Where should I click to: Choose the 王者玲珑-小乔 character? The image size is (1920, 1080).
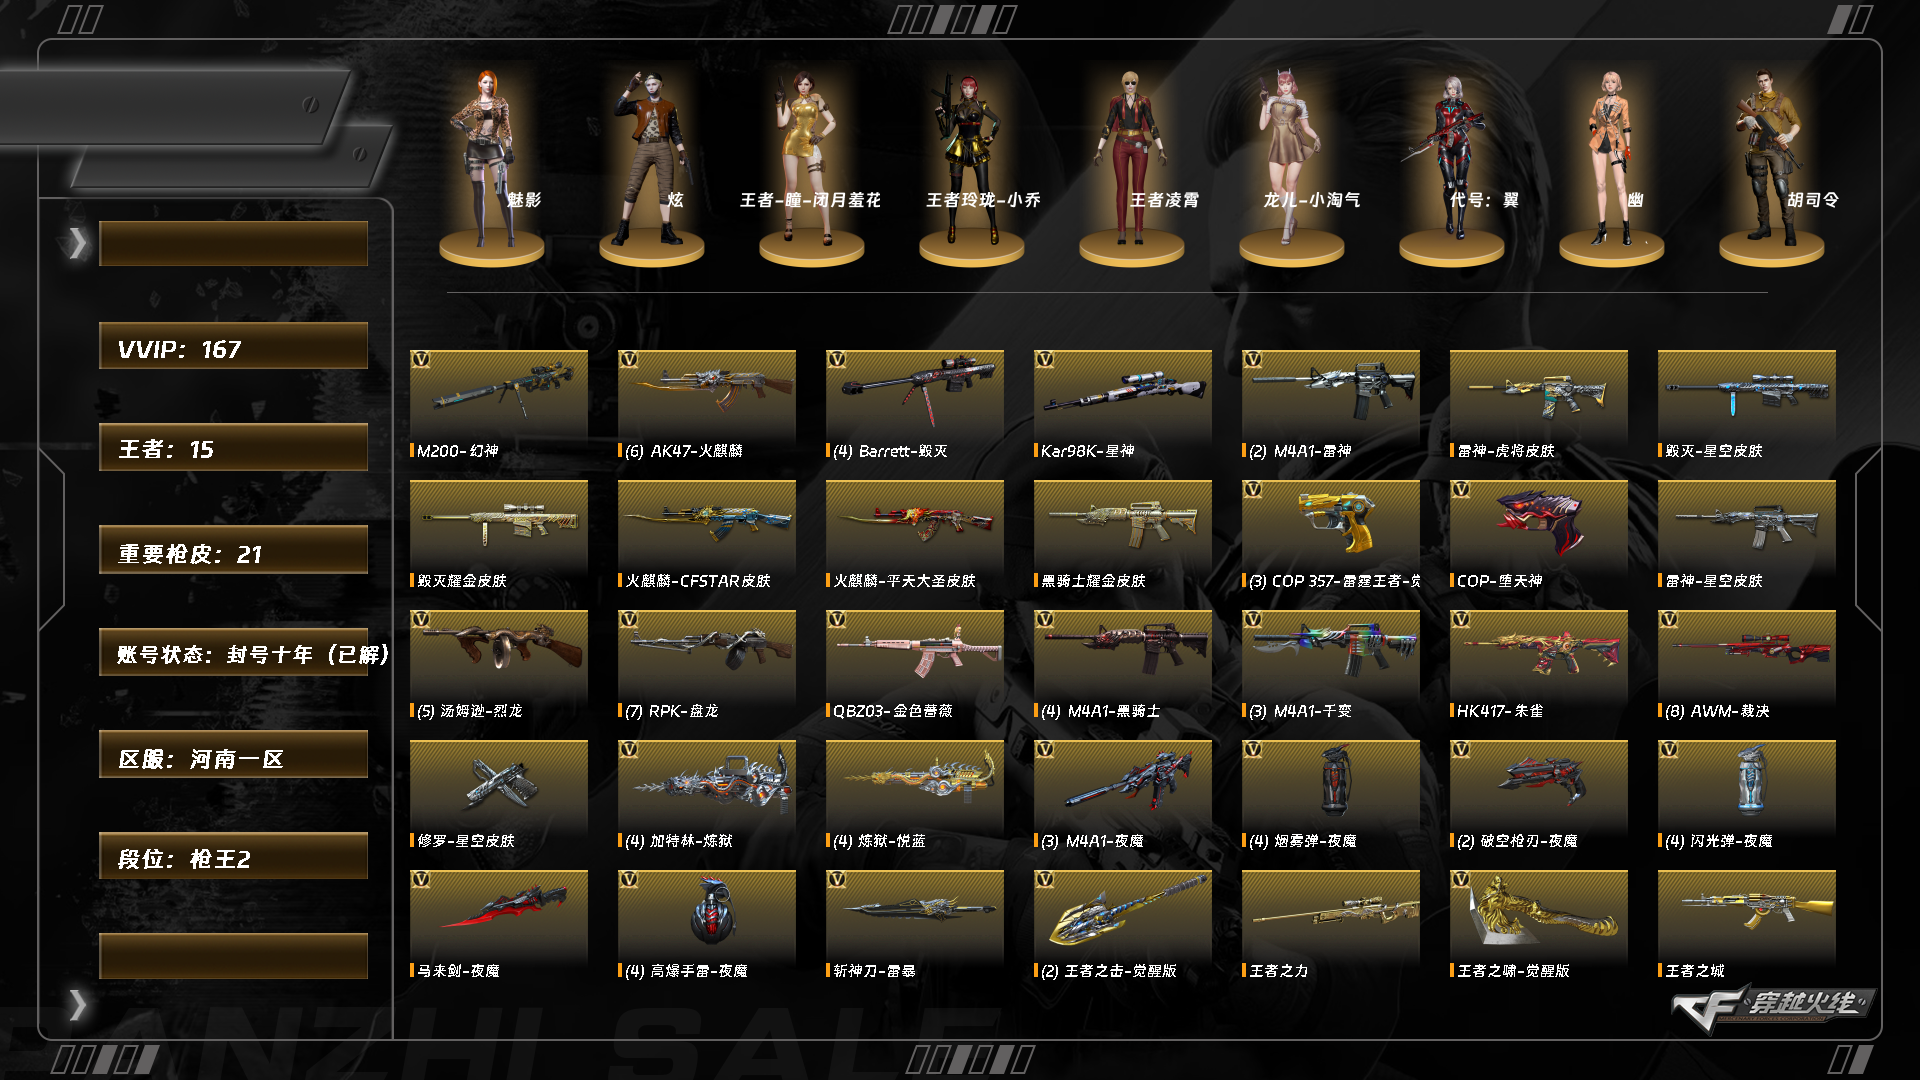[971, 165]
